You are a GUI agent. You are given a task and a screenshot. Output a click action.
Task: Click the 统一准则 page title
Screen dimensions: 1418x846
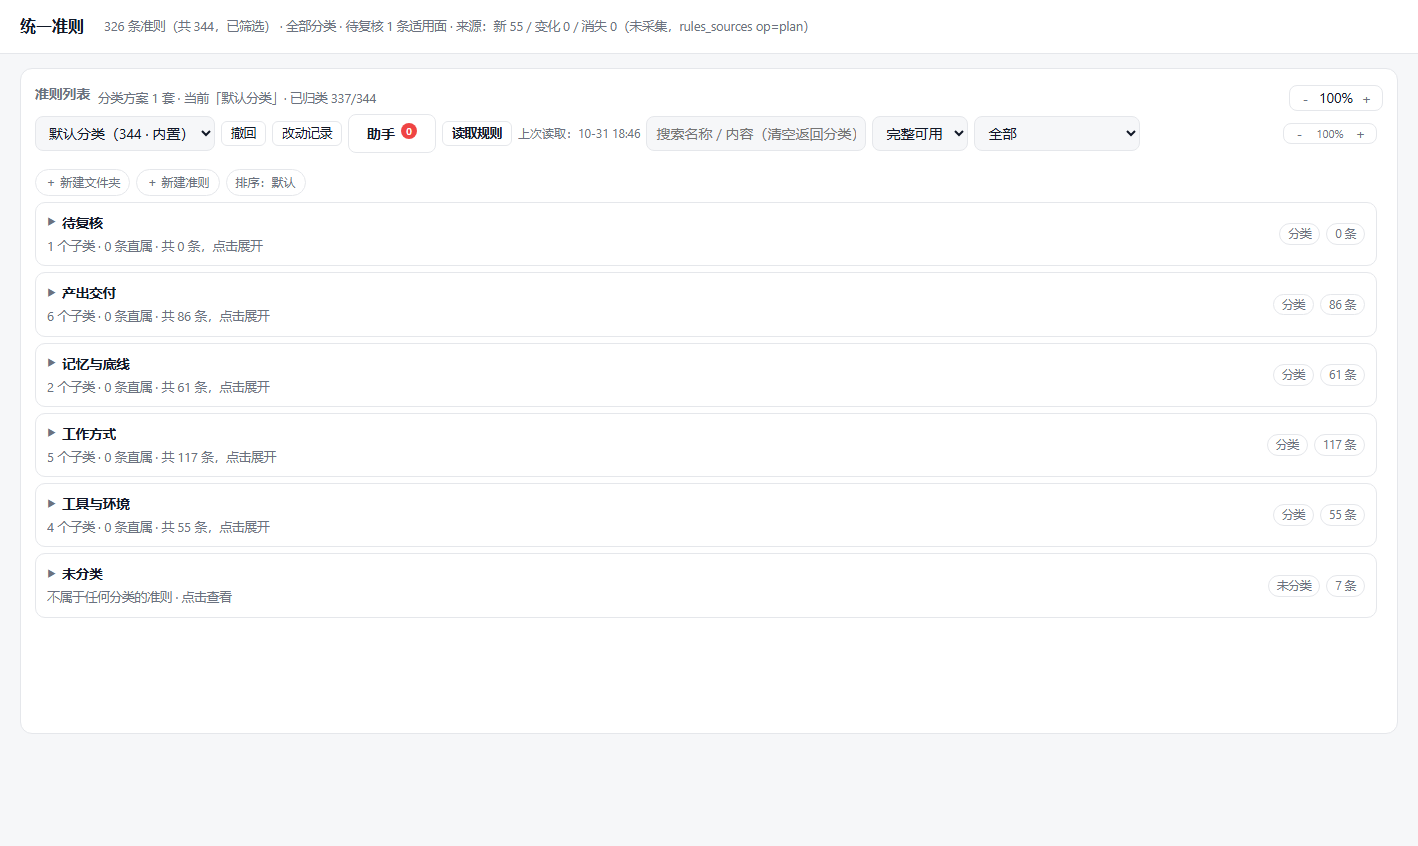click(52, 26)
